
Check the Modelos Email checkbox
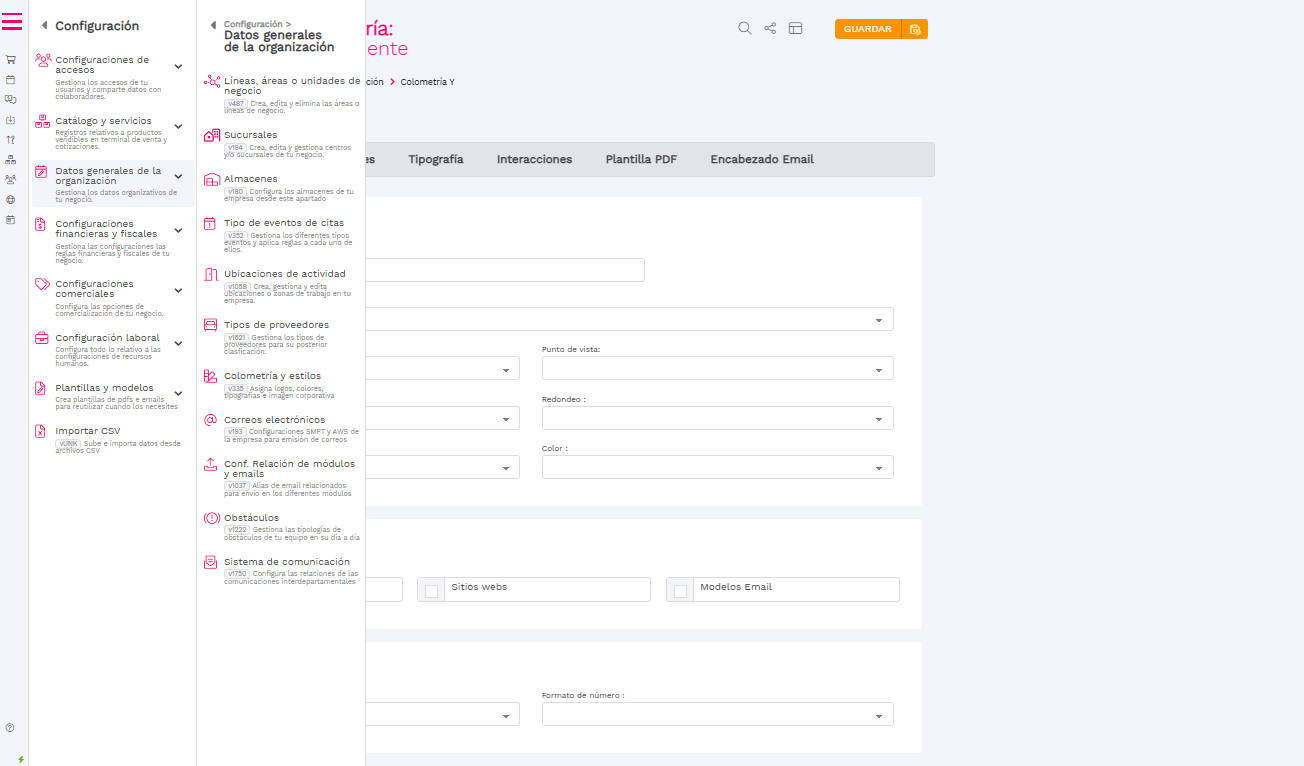tap(680, 591)
